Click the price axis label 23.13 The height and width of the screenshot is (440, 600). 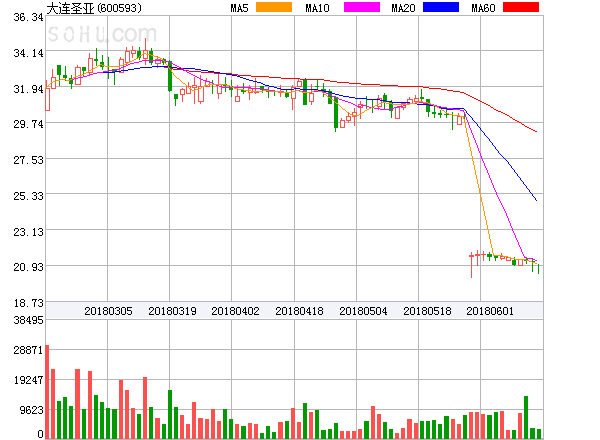pyautogui.click(x=28, y=232)
